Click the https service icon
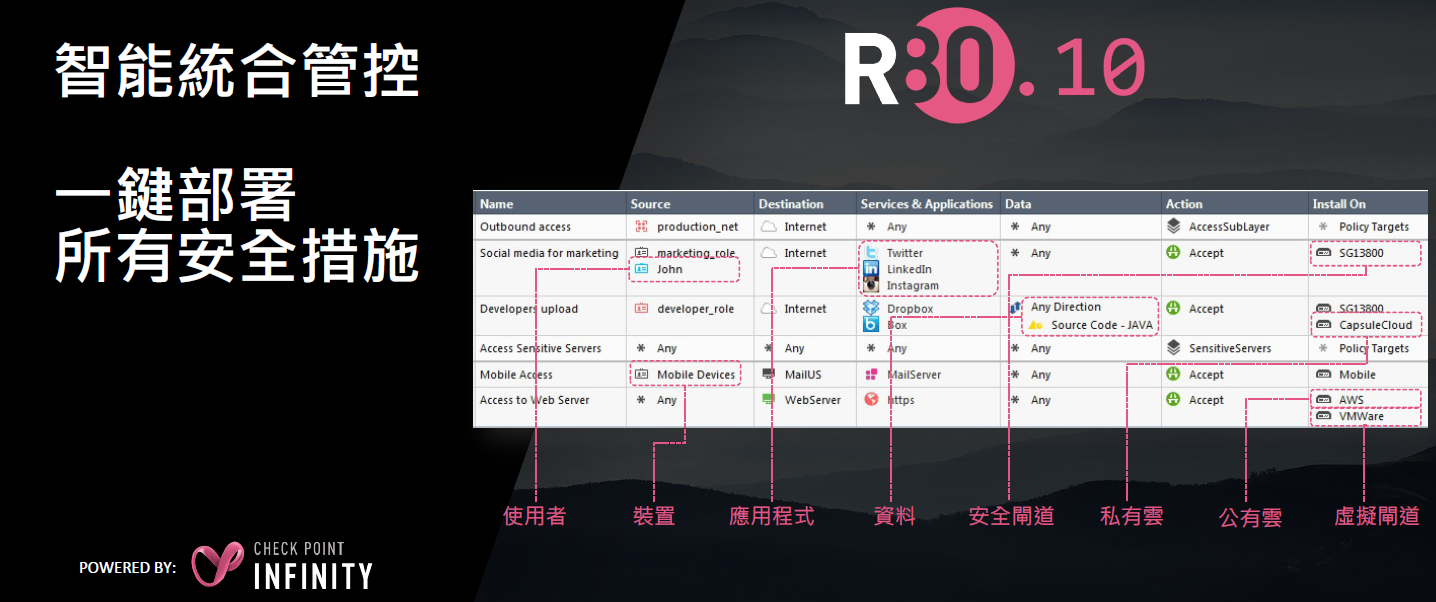 click(871, 400)
